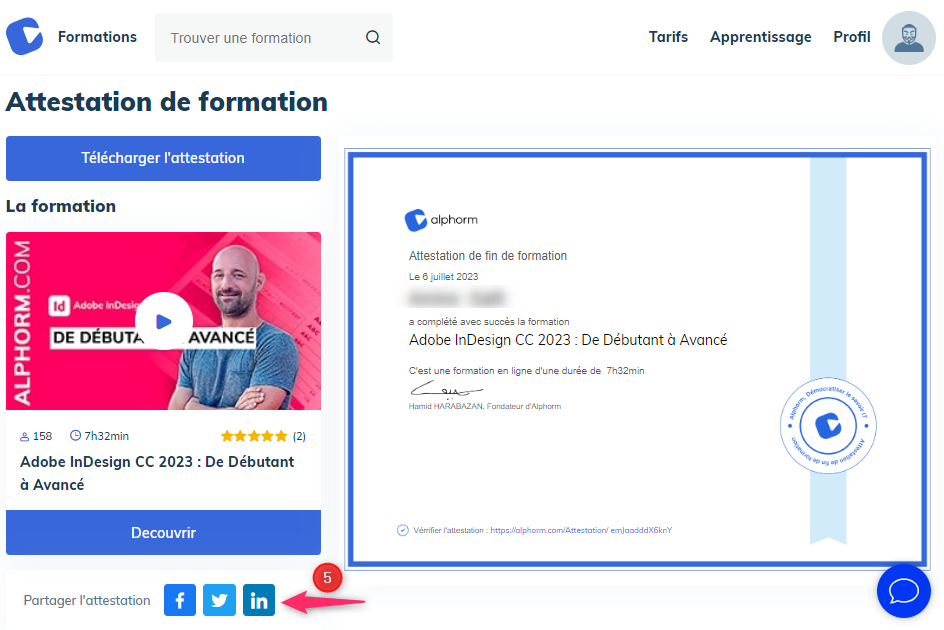The image size is (944, 630).
Task: Click the Hamid HARABAZAN signature line
Action: (x=485, y=406)
